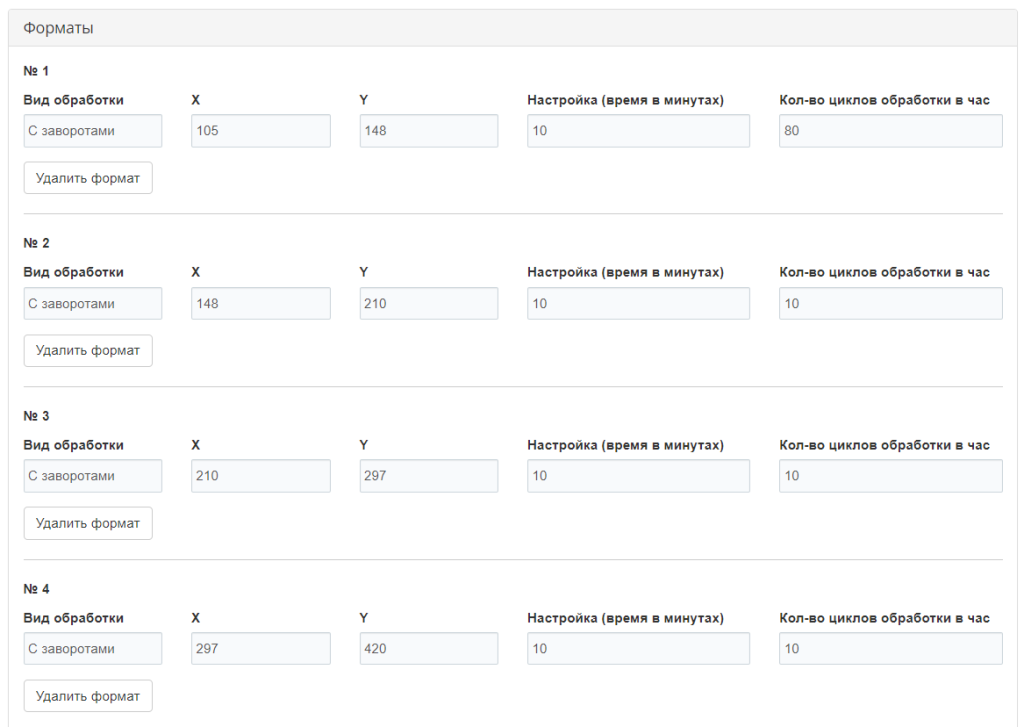Open the Вид обработки dropdown for format №3
The height and width of the screenshot is (727, 1024).
click(92, 475)
